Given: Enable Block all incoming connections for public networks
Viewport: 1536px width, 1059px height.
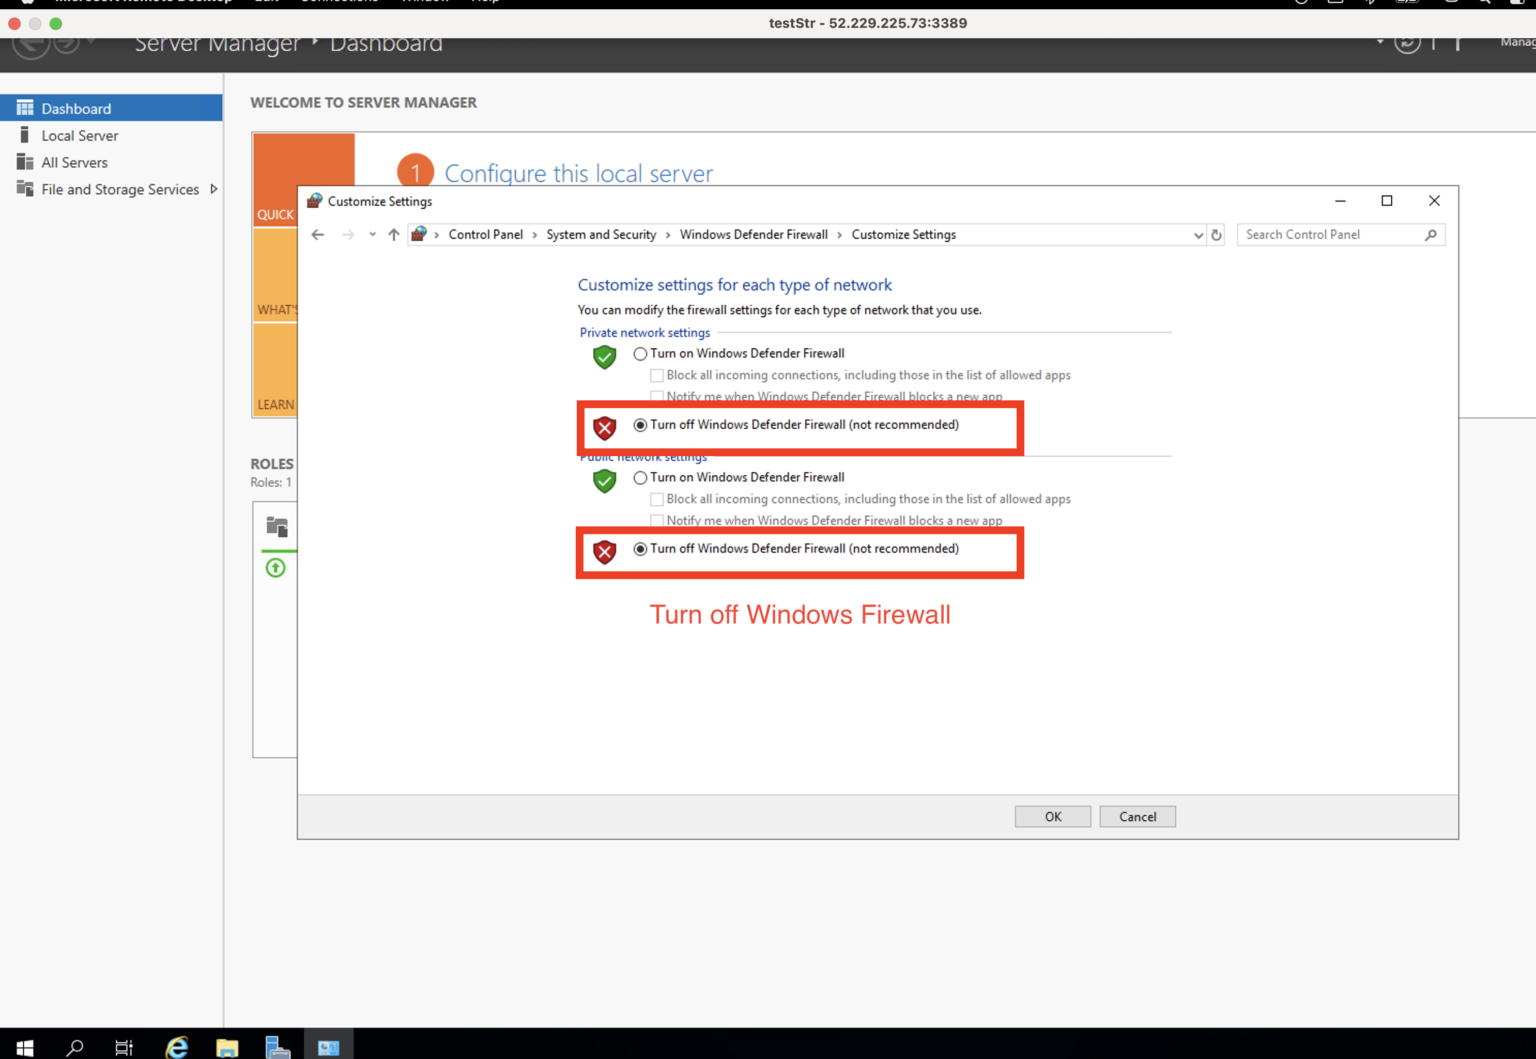Looking at the screenshot, I should click(x=657, y=499).
